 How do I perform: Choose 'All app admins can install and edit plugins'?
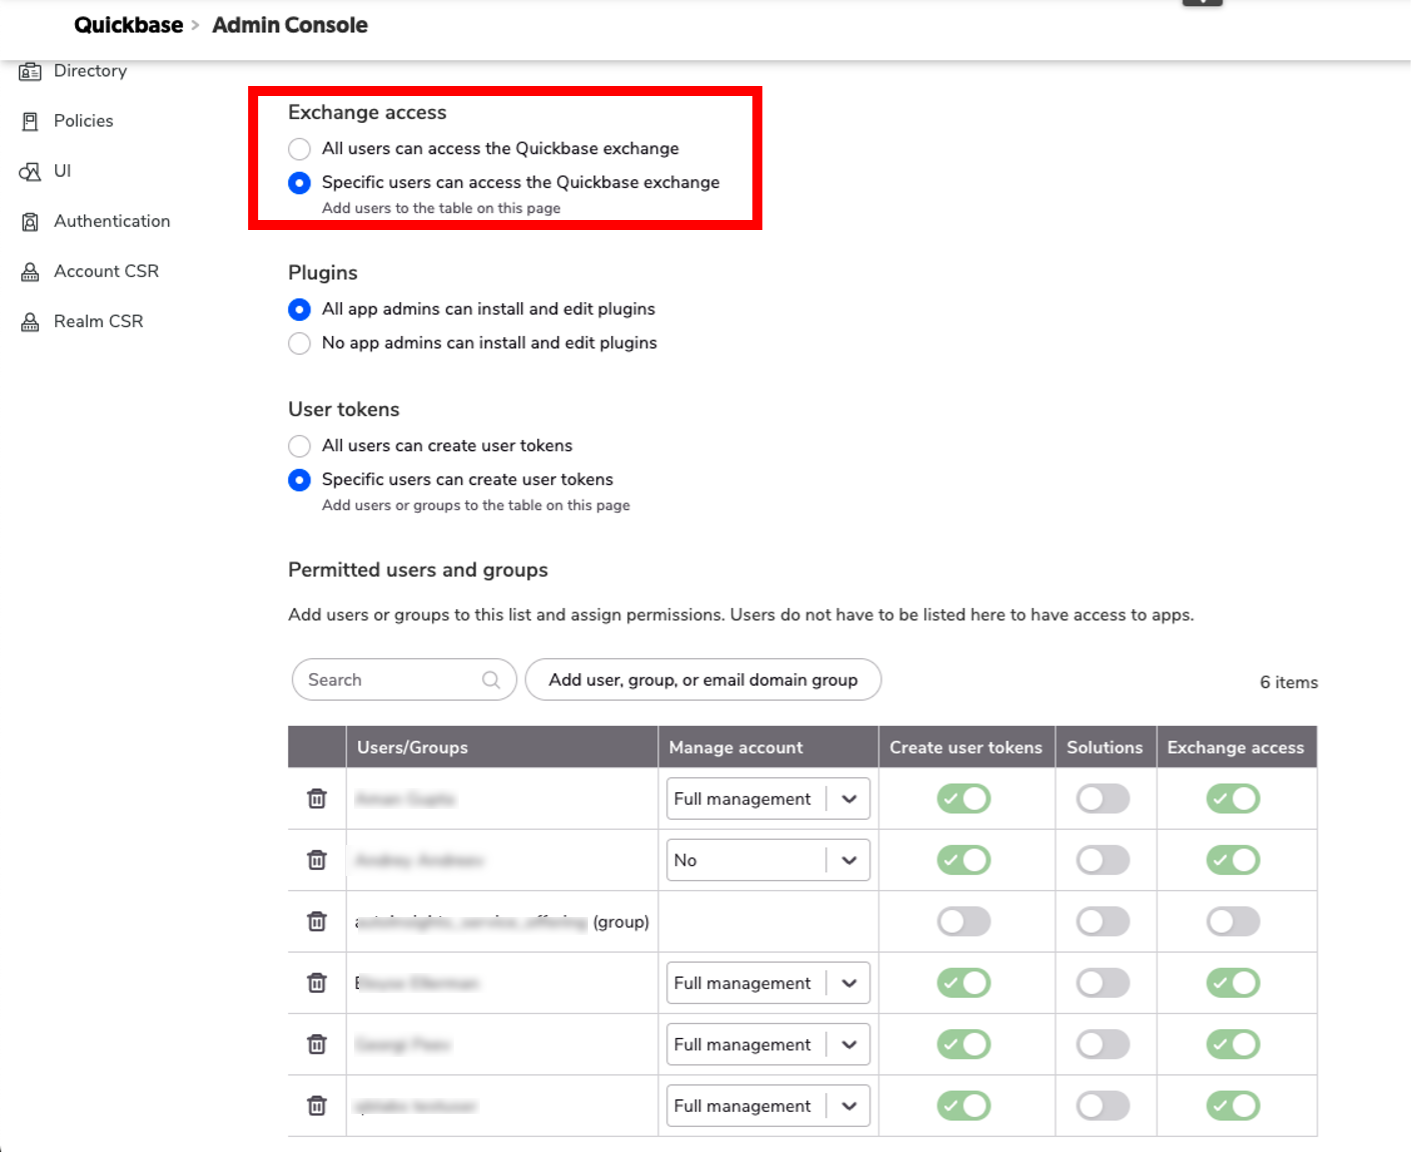(299, 310)
